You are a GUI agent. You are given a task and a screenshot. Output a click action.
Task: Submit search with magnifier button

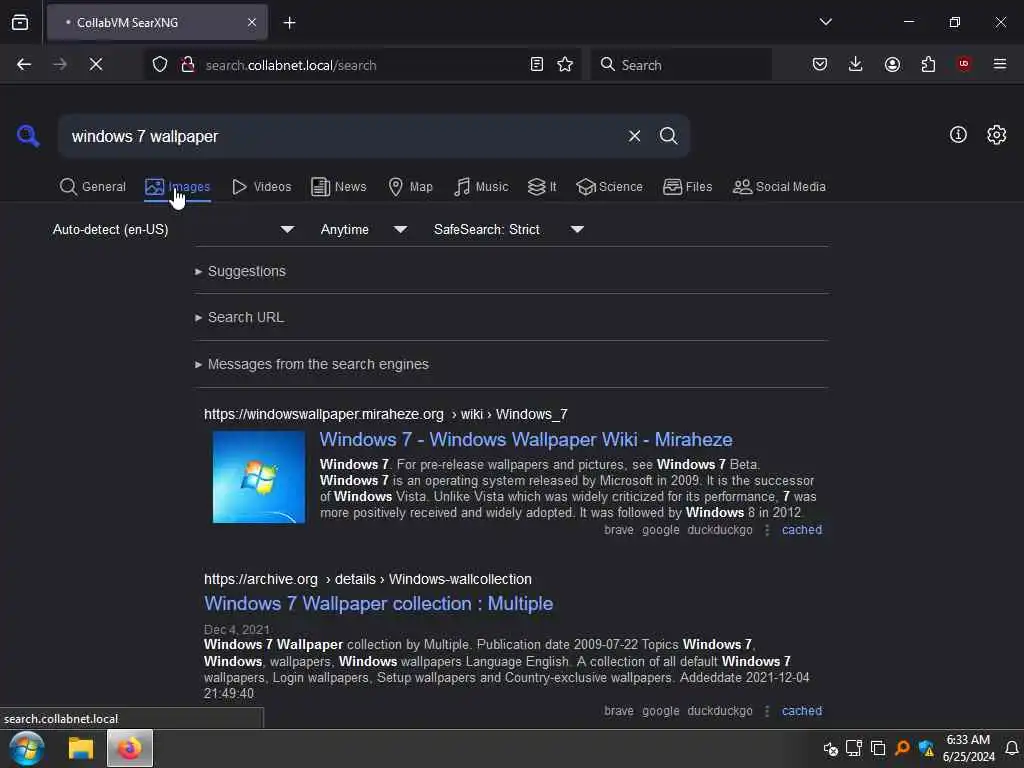tap(668, 136)
